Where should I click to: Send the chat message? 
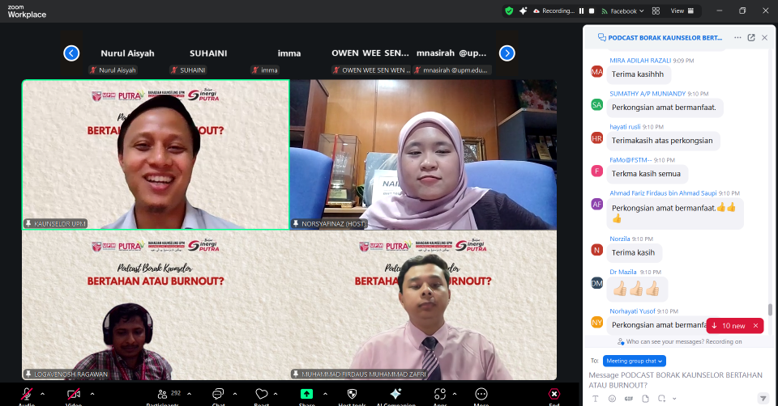pyautogui.click(x=763, y=398)
